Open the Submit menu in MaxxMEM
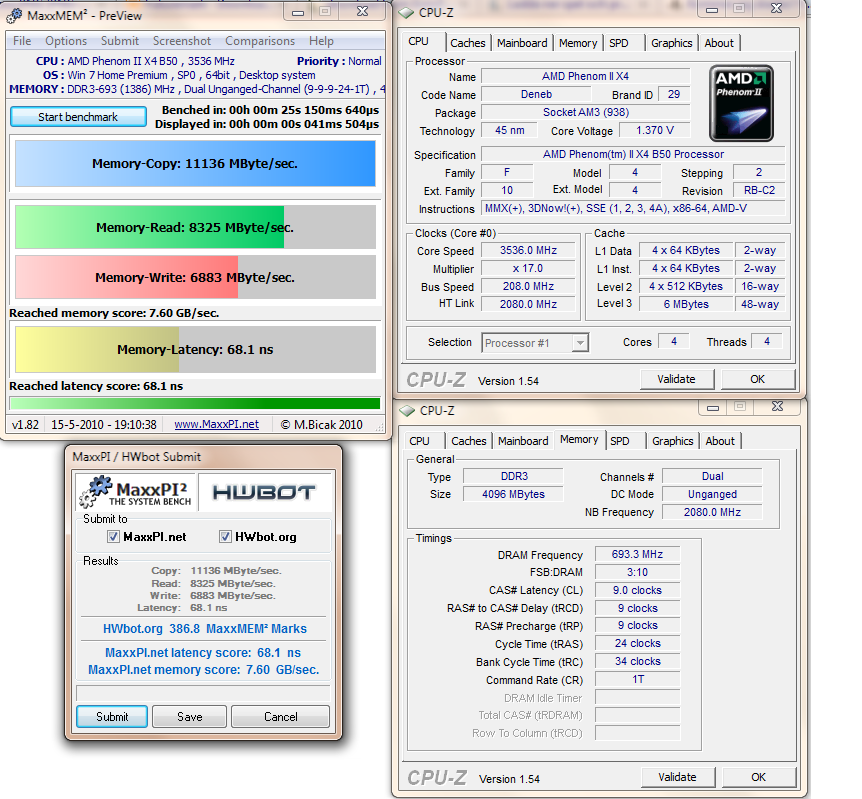The width and height of the screenshot is (862, 799). pyautogui.click(x=120, y=41)
